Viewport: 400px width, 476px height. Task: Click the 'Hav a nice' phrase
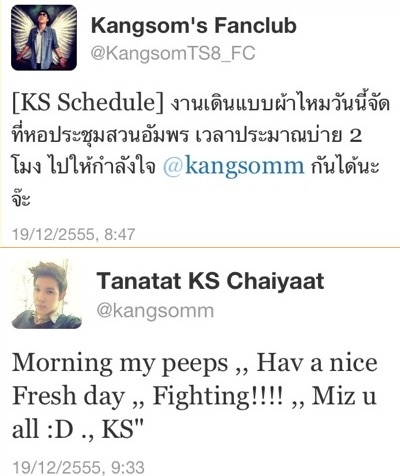pos(317,363)
